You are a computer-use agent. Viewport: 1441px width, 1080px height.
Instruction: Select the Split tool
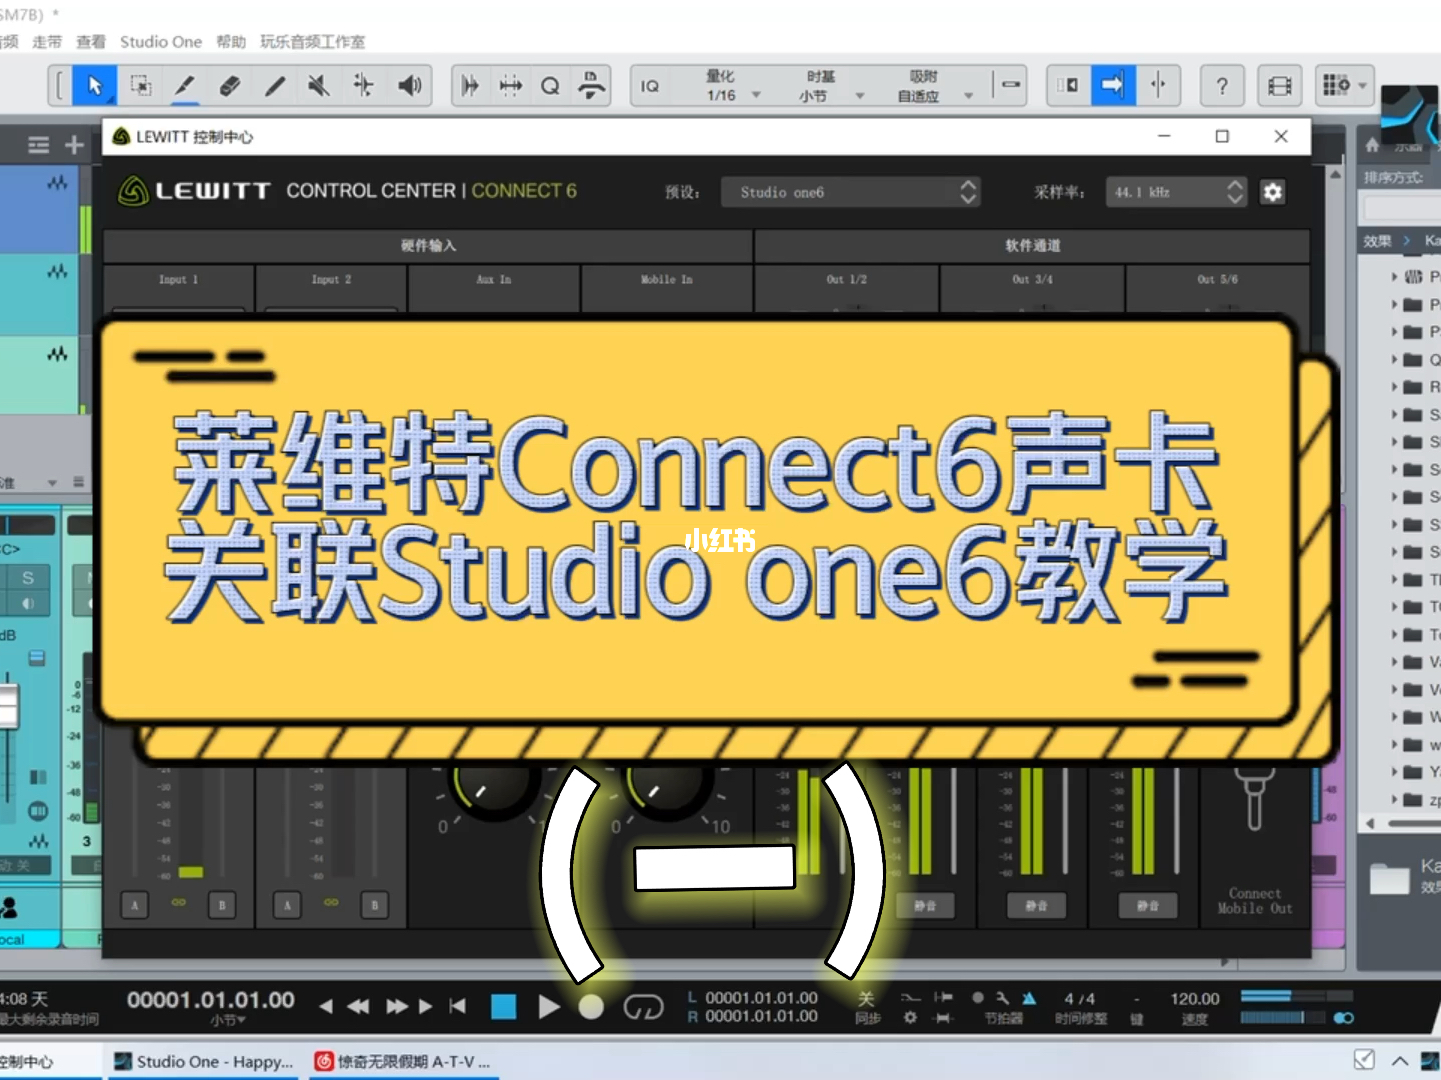pyautogui.click(x=185, y=86)
